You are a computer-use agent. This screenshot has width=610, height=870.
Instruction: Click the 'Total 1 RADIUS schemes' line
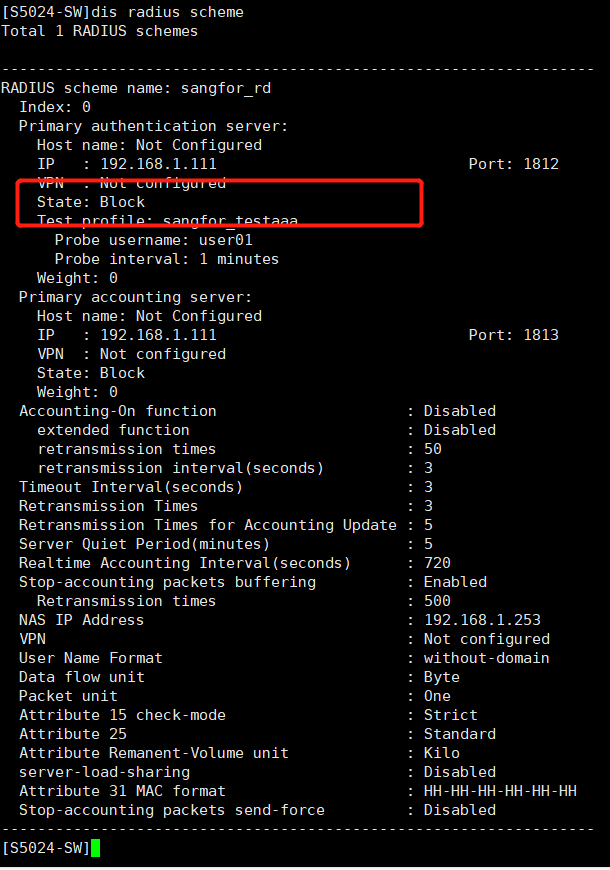pos(100,31)
